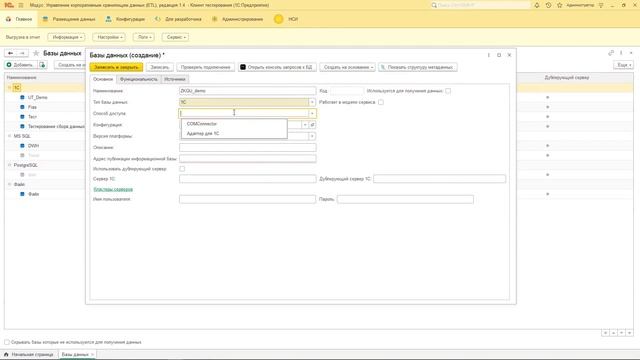640x360 pixels.
Task: Select UT_Demo database row
Action: point(38,98)
